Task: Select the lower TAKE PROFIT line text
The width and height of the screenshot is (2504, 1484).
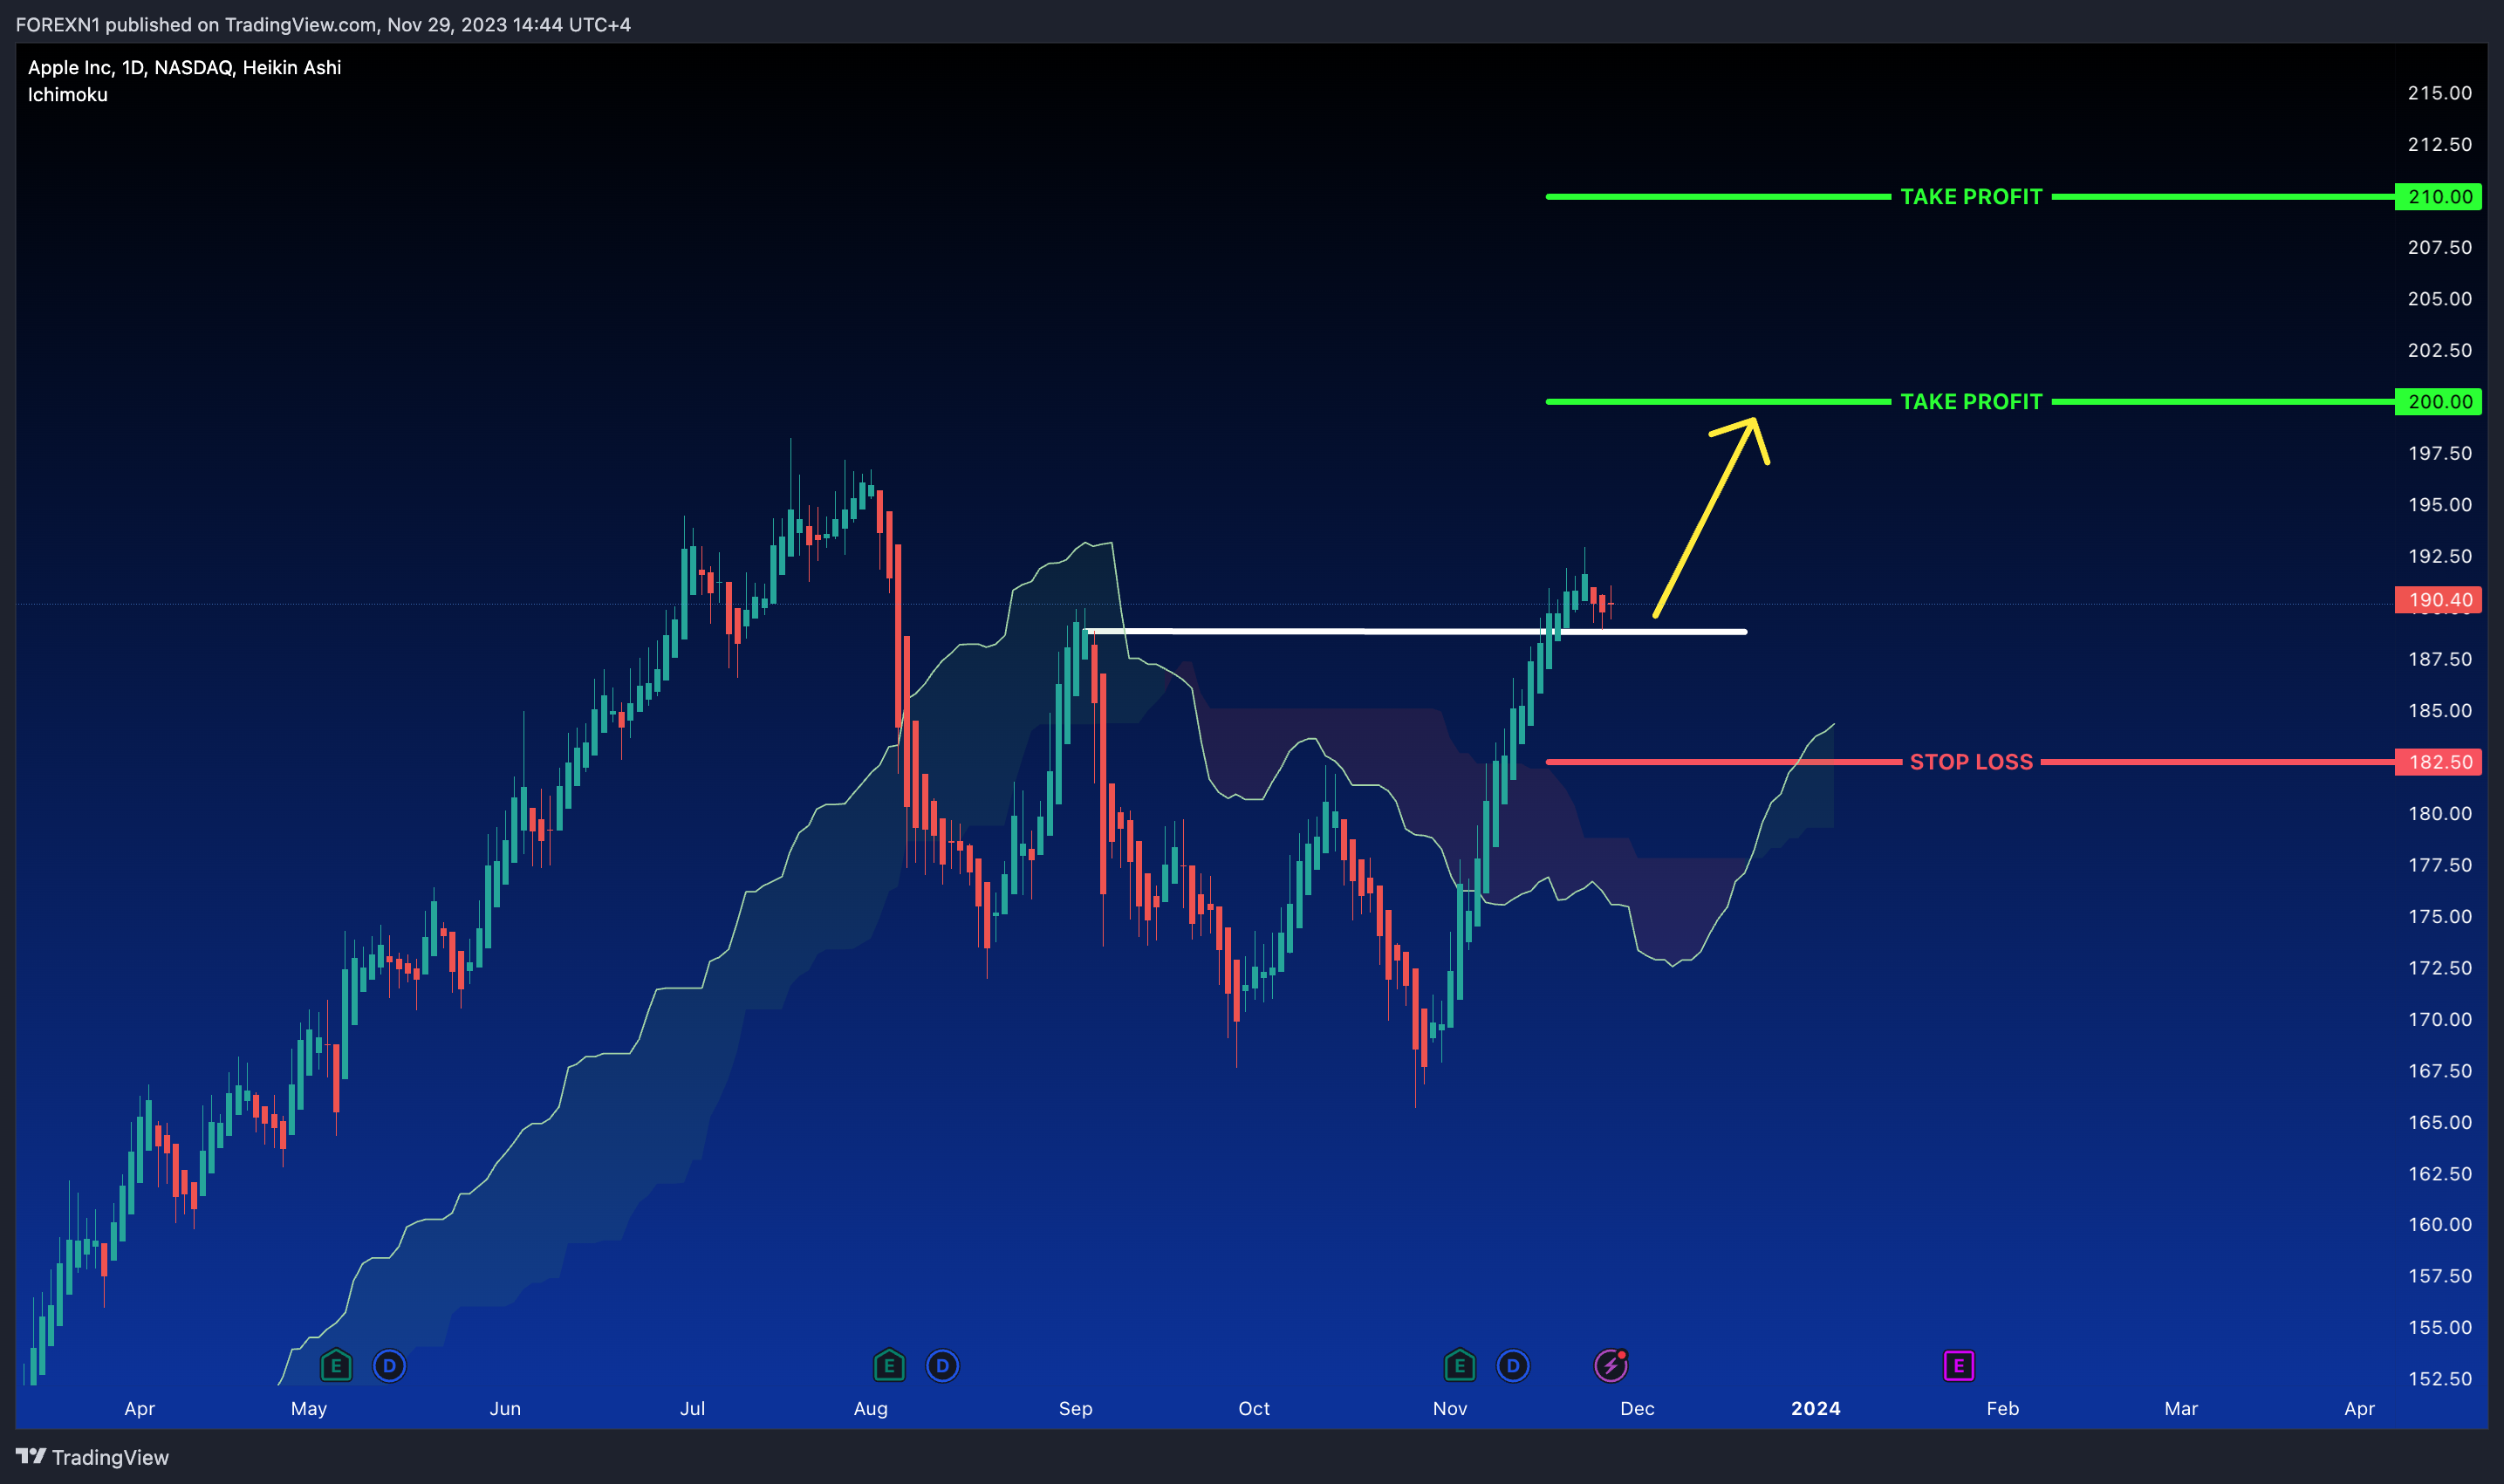Action: click(x=1971, y=402)
